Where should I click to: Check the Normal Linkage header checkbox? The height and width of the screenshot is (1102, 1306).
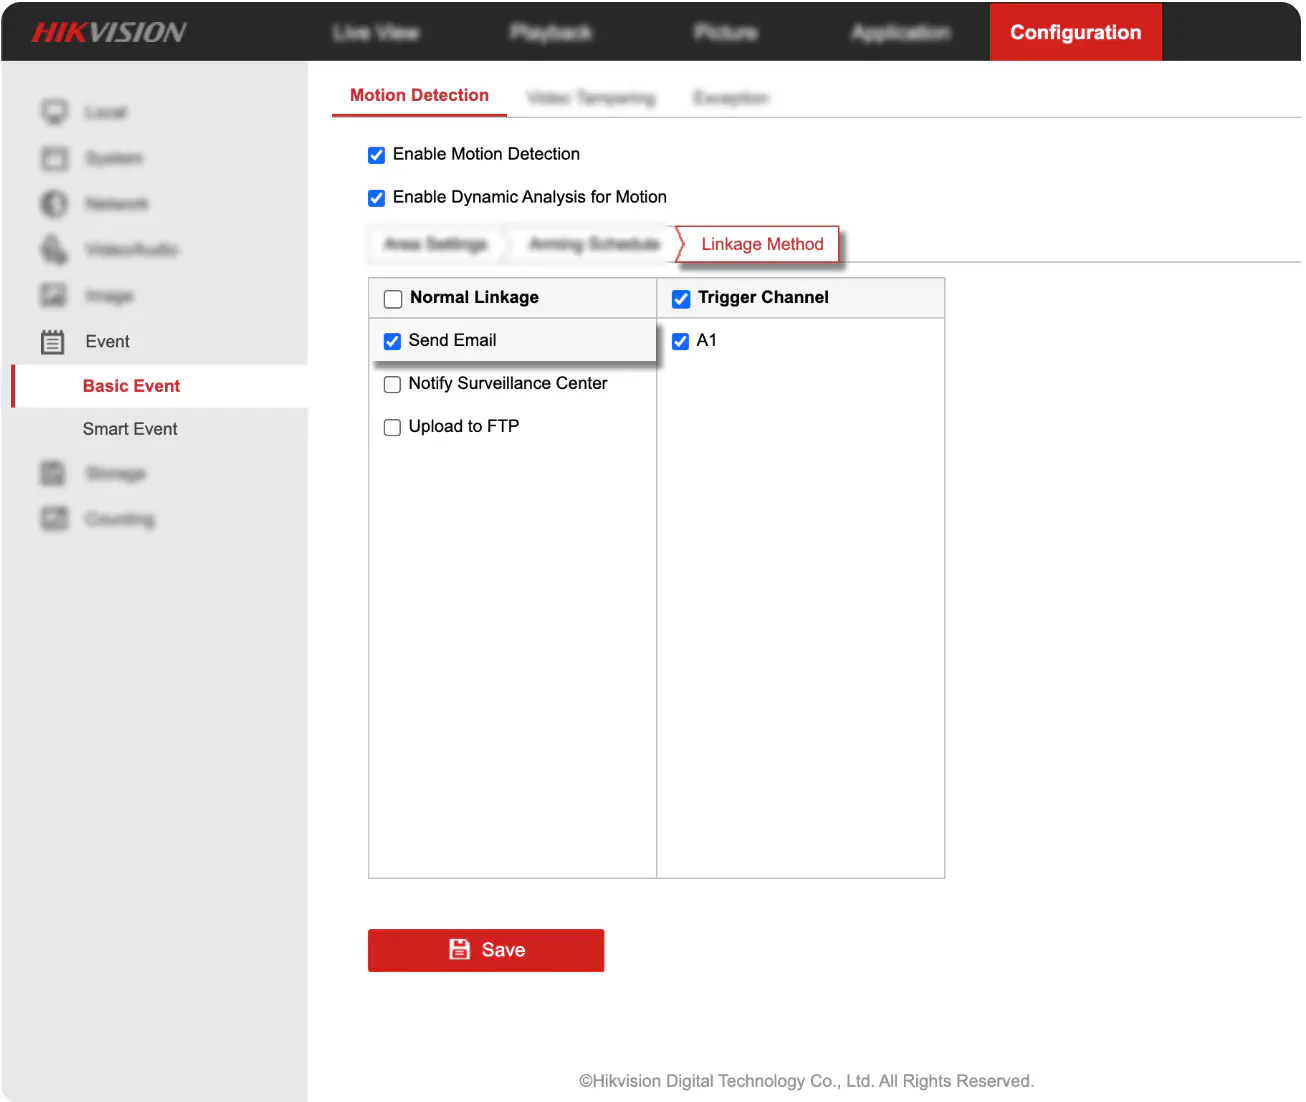click(x=393, y=299)
